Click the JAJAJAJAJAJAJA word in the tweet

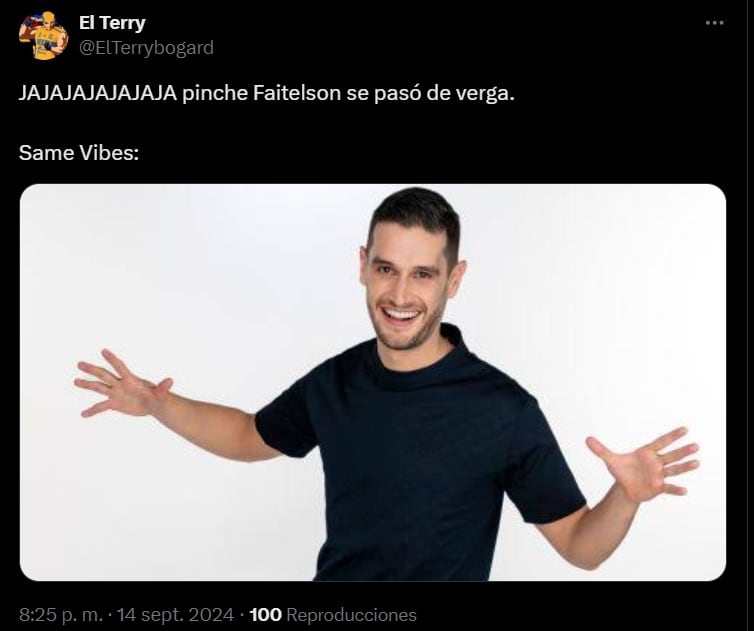click(98, 93)
